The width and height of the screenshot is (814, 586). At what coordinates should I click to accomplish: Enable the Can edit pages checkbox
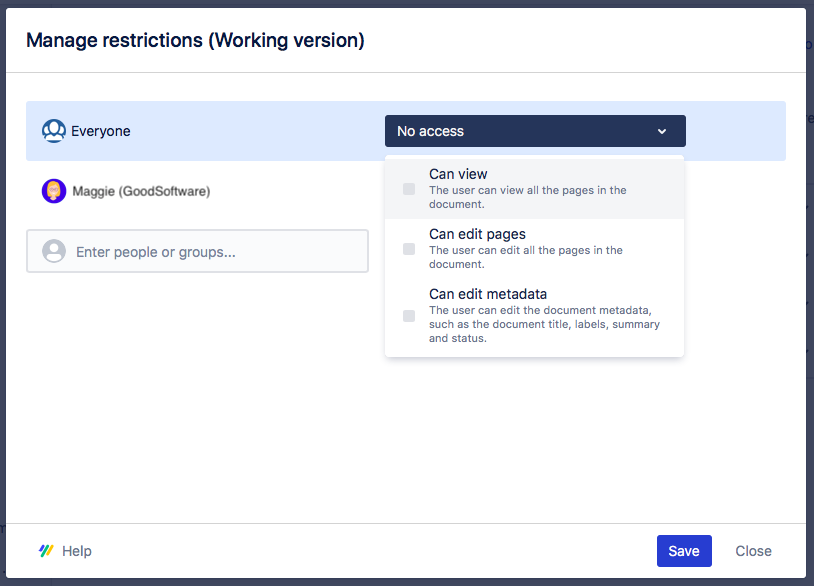coord(407,248)
